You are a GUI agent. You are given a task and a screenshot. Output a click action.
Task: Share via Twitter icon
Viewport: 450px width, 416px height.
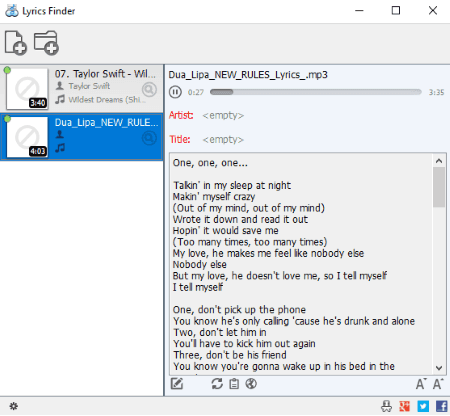(x=423, y=406)
